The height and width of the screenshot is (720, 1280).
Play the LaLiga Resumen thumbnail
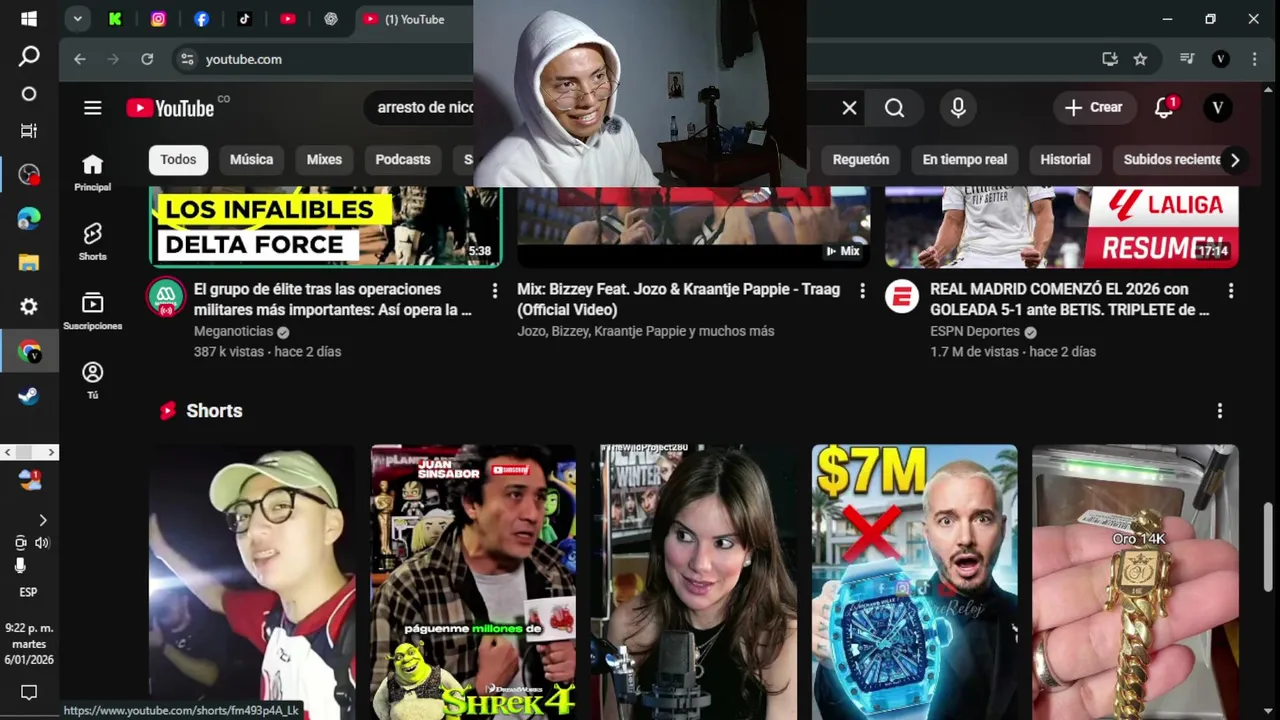tap(1062, 226)
